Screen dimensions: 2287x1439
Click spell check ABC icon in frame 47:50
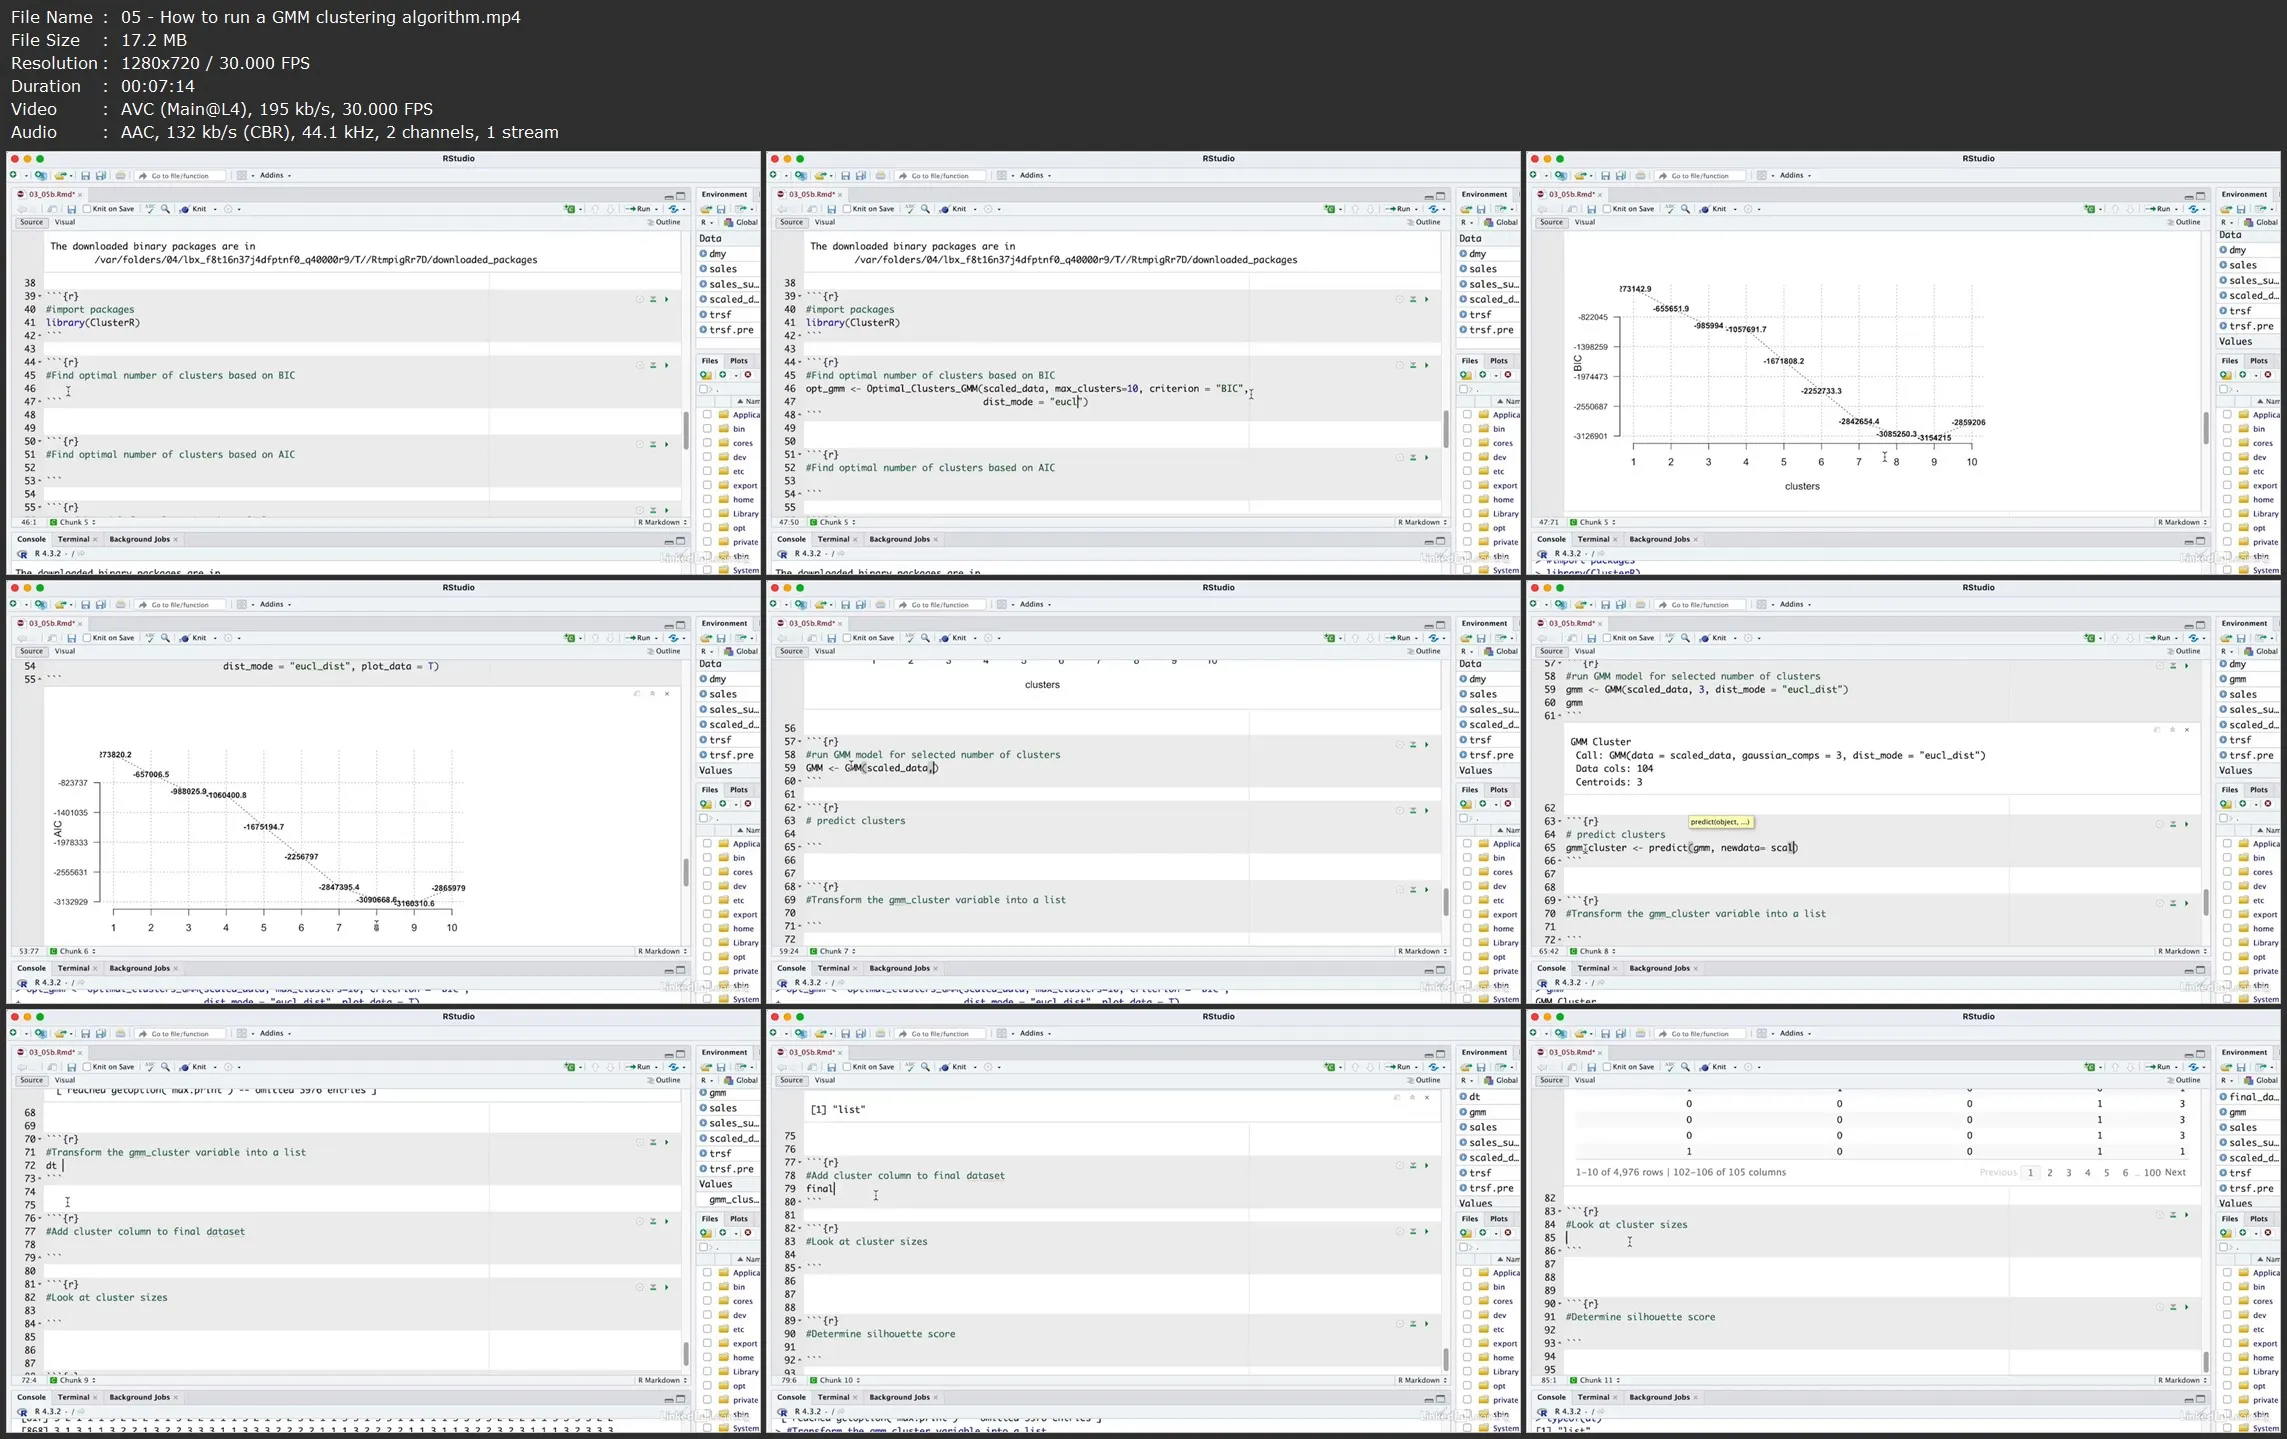tap(910, 209)
